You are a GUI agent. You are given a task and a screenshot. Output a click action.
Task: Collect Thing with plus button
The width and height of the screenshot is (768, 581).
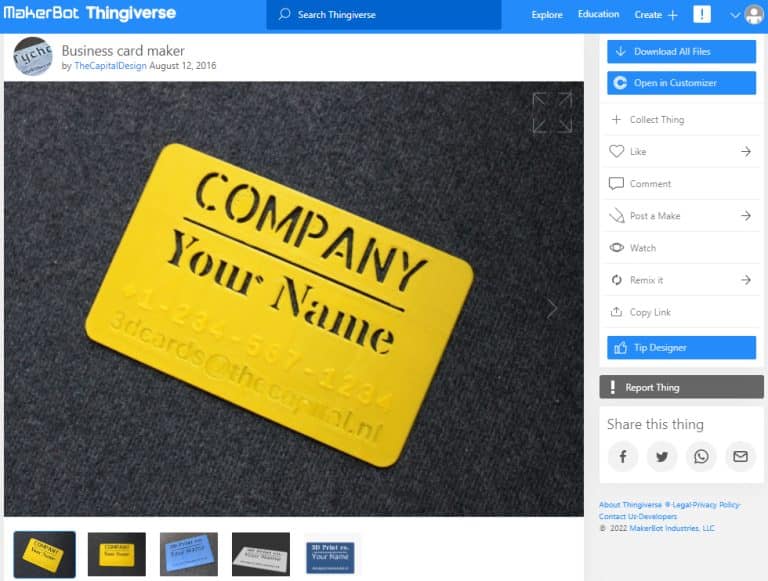[x=617, y=120]
